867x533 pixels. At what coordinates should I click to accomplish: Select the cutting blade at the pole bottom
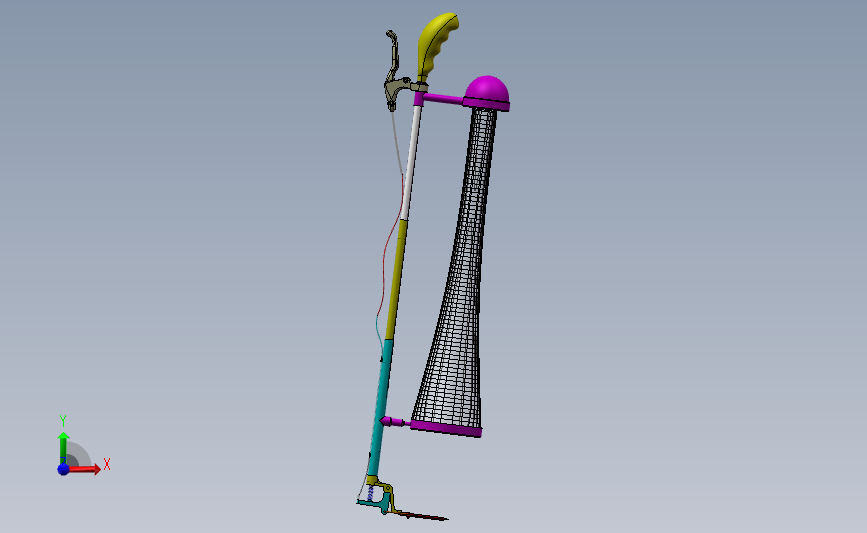click(x=423, y=516)
